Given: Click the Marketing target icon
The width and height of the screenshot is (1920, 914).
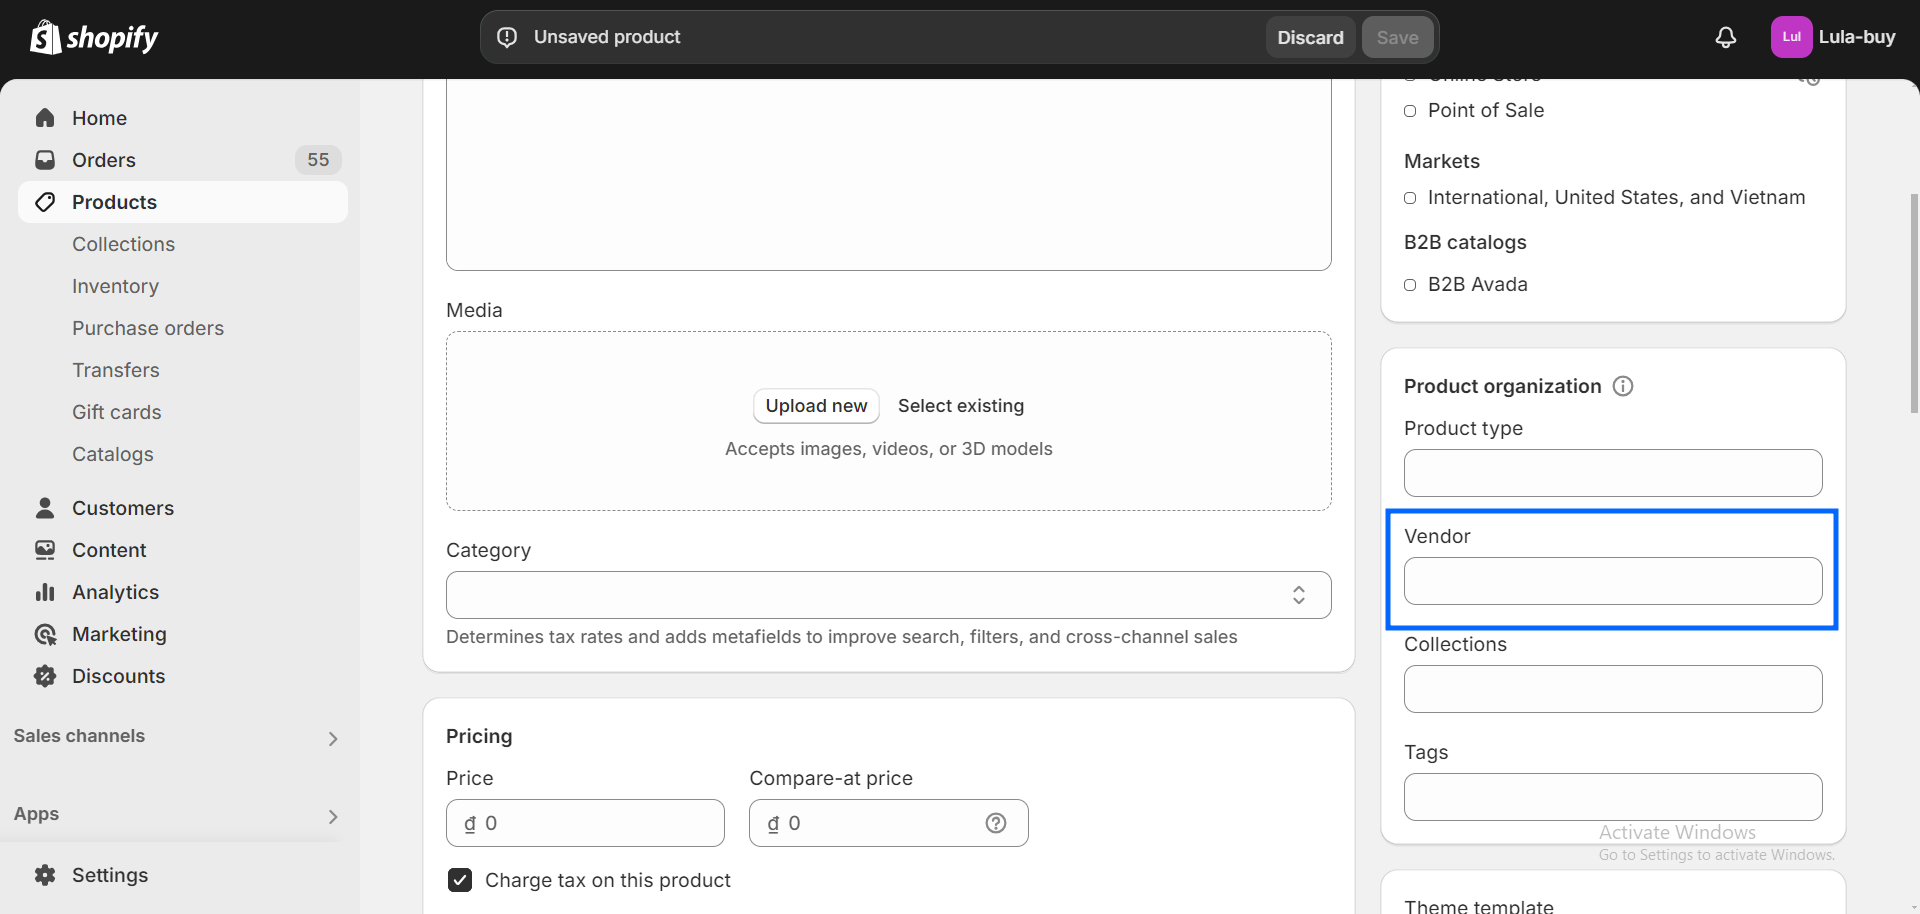Looking at the screenshot, I should [x=45, y=634].
